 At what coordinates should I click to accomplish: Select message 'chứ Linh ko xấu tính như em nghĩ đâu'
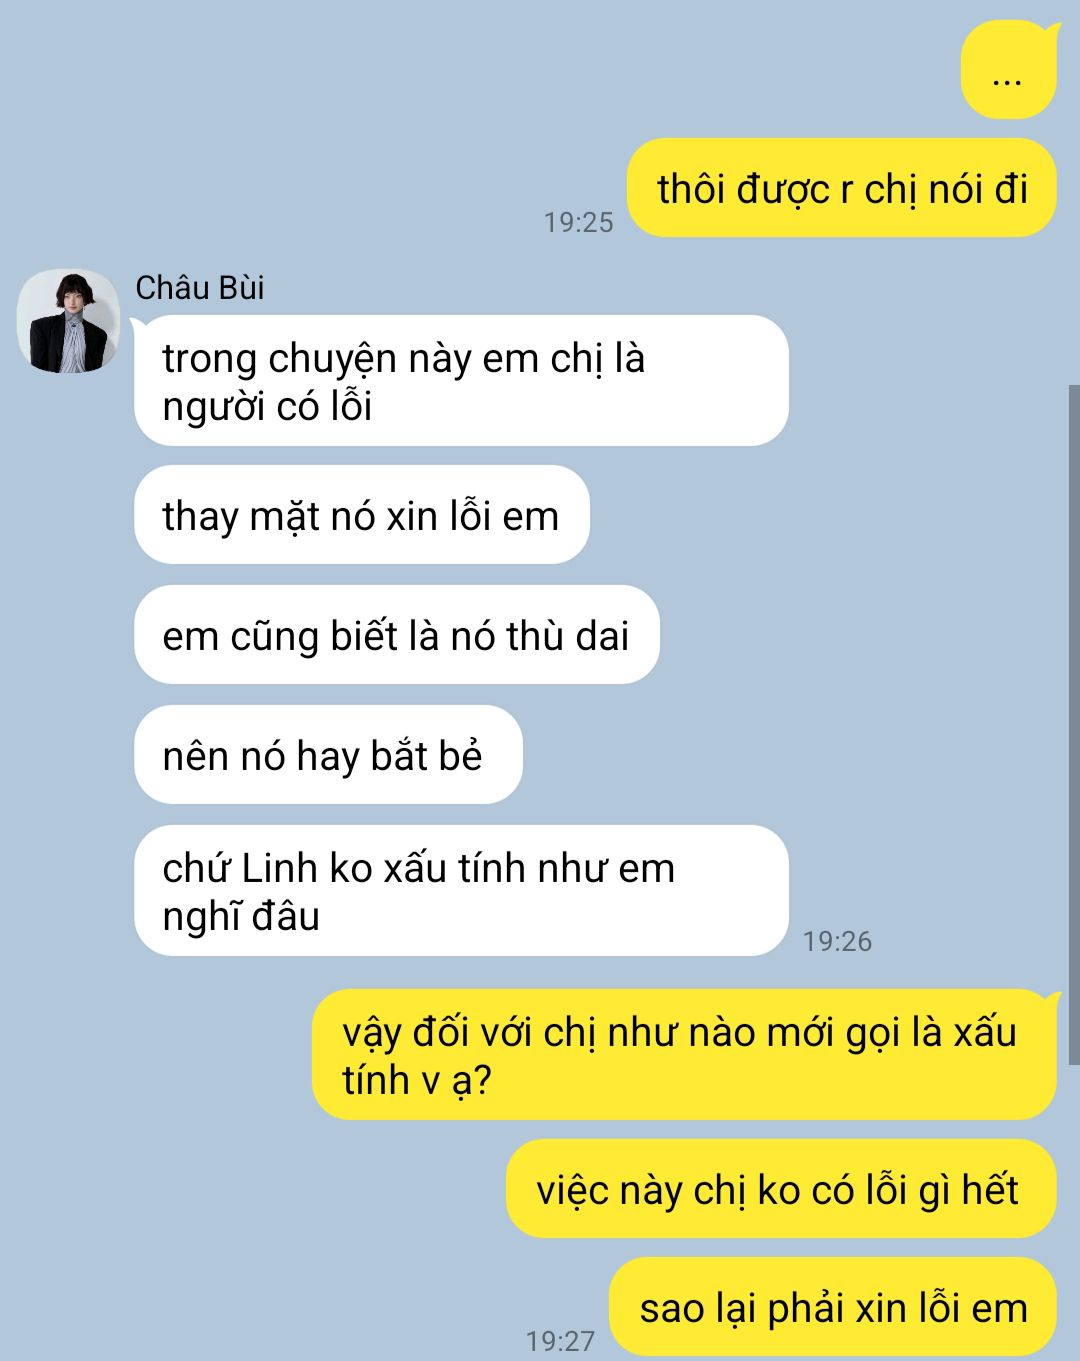click(x=461, y=891)
